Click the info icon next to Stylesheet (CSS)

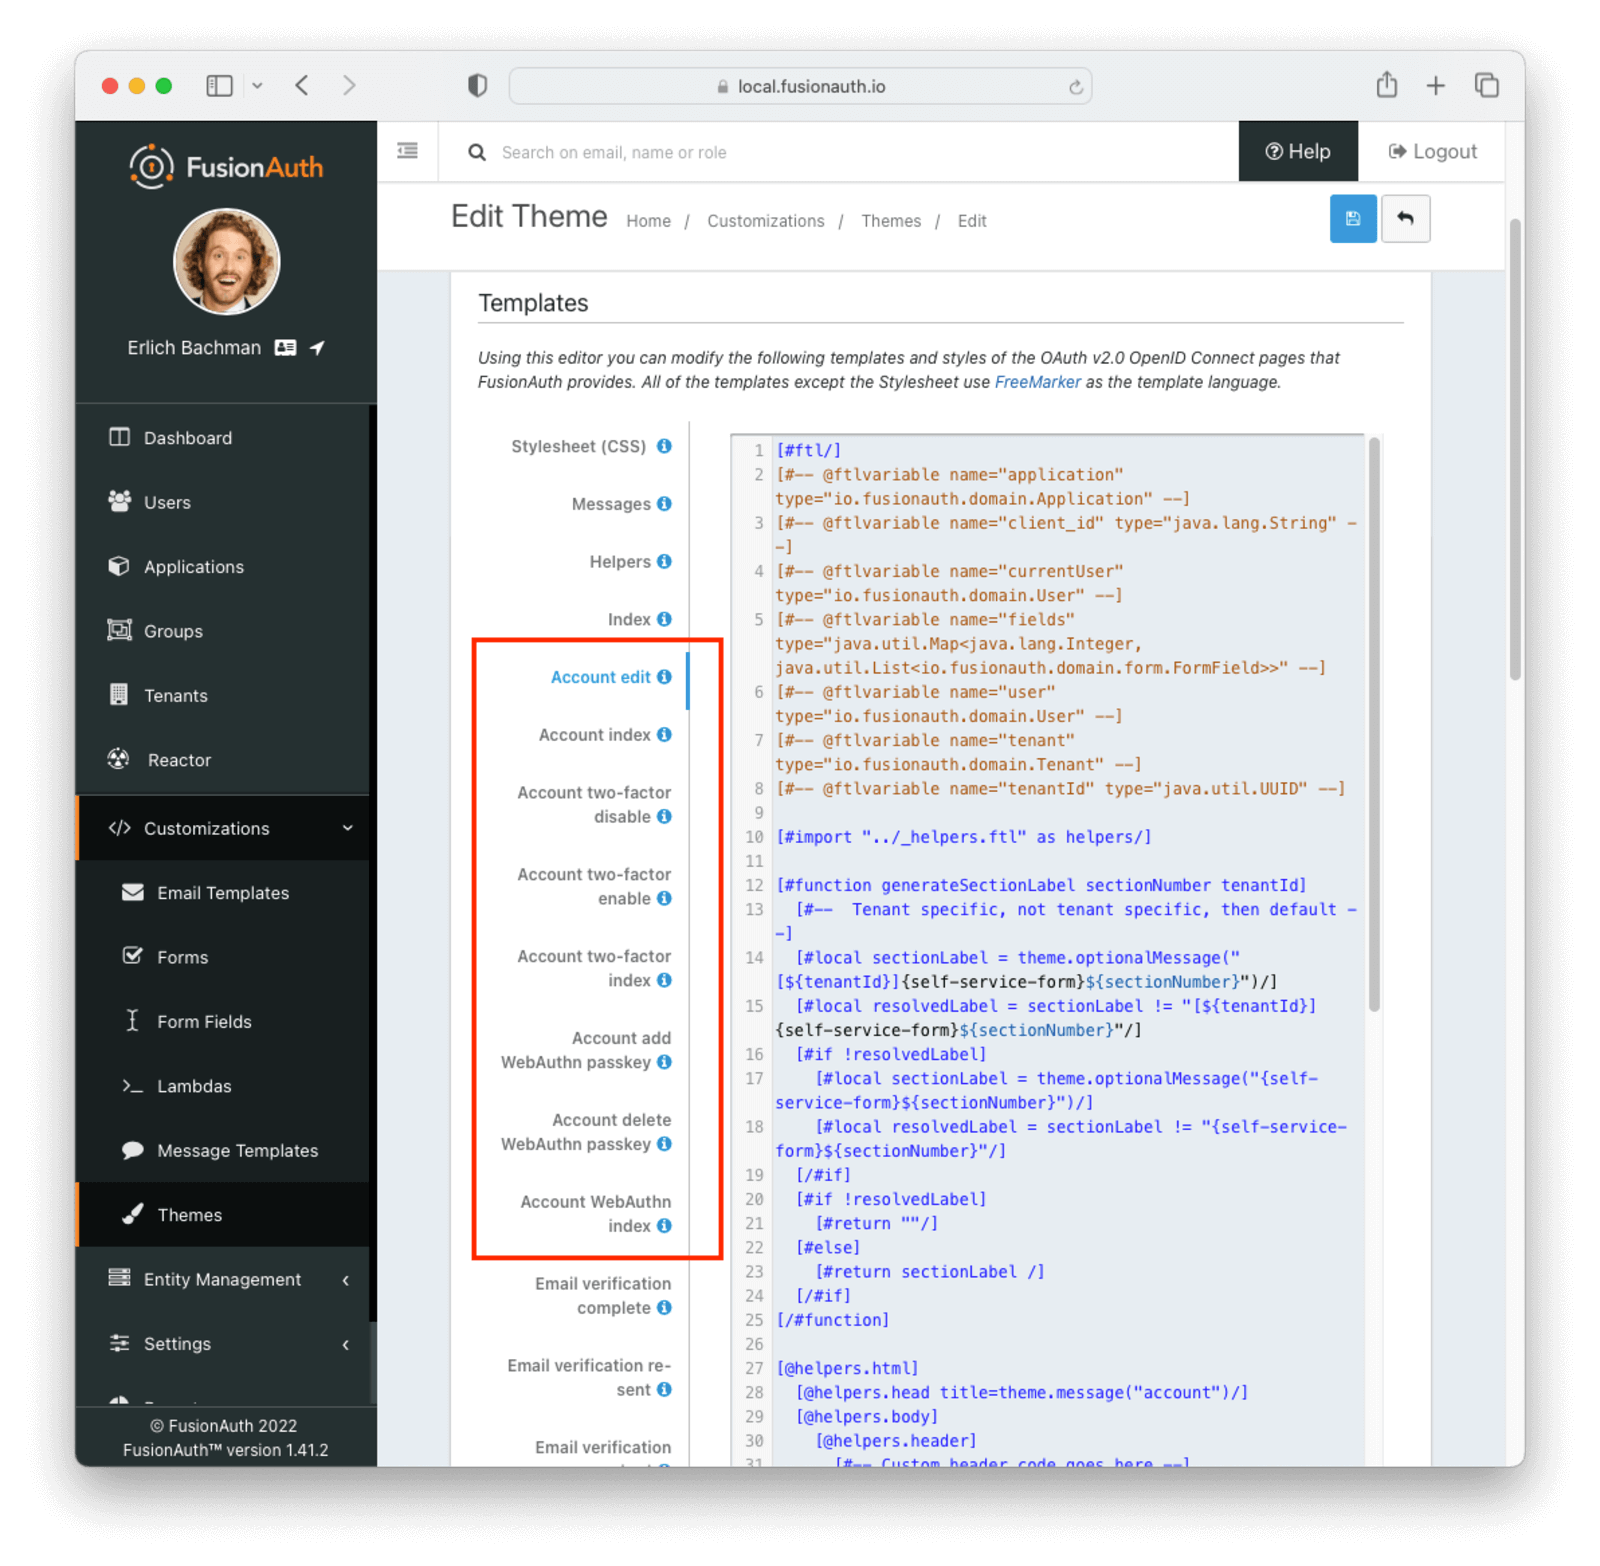[x=664, y=446]
